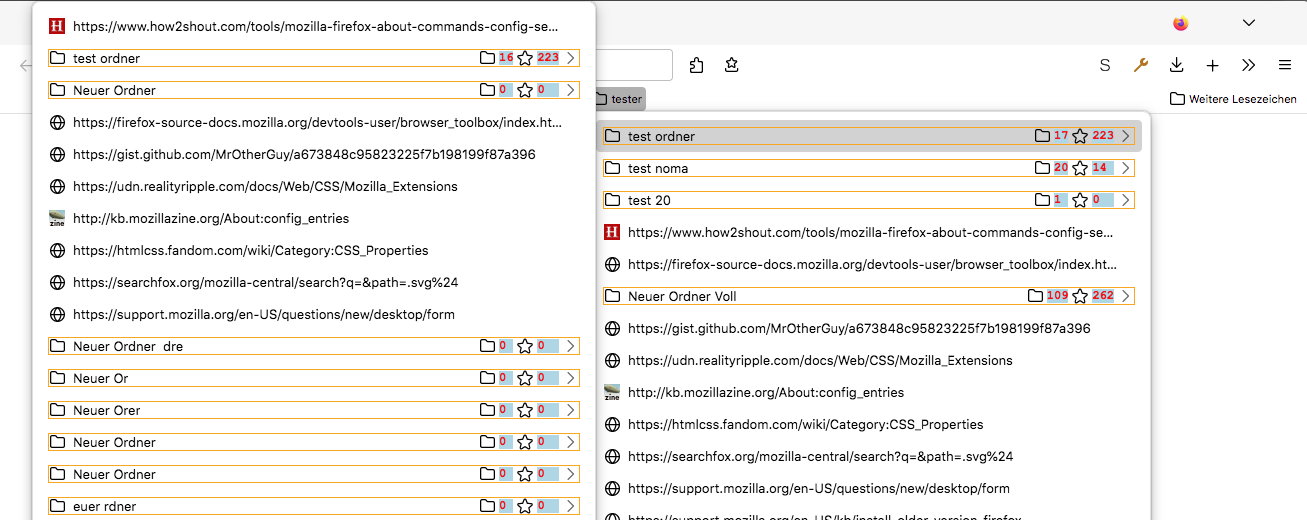This screenshot has width=1307, height=520.
Task: Open the kb.mozillazine.org bookmark in left menu
Action: click(x=210, y=218)
